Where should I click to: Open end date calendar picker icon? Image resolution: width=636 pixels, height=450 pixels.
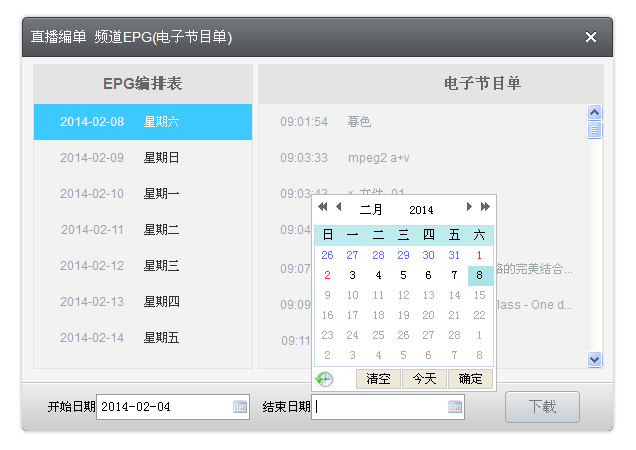pos(455,407)
